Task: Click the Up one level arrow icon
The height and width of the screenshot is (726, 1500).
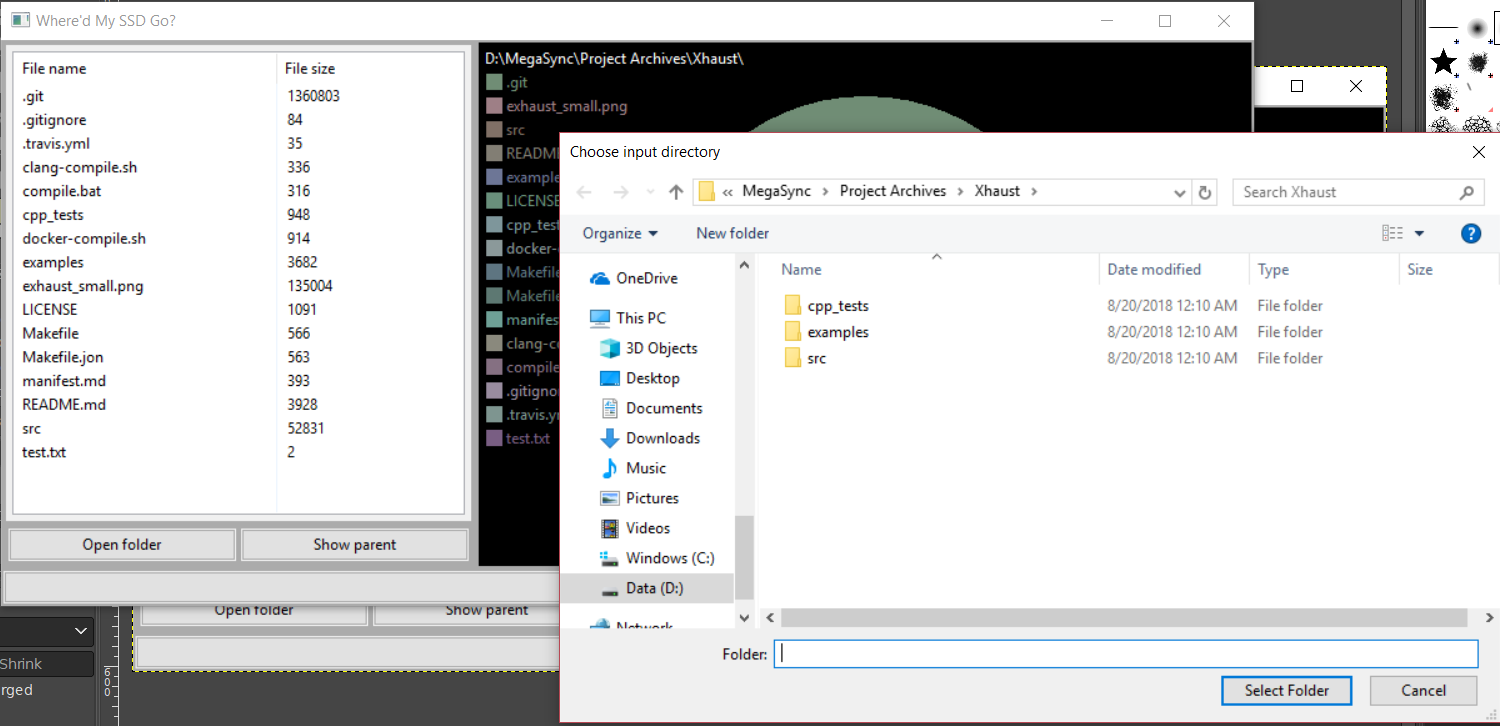Action: [x=676, y=192]
